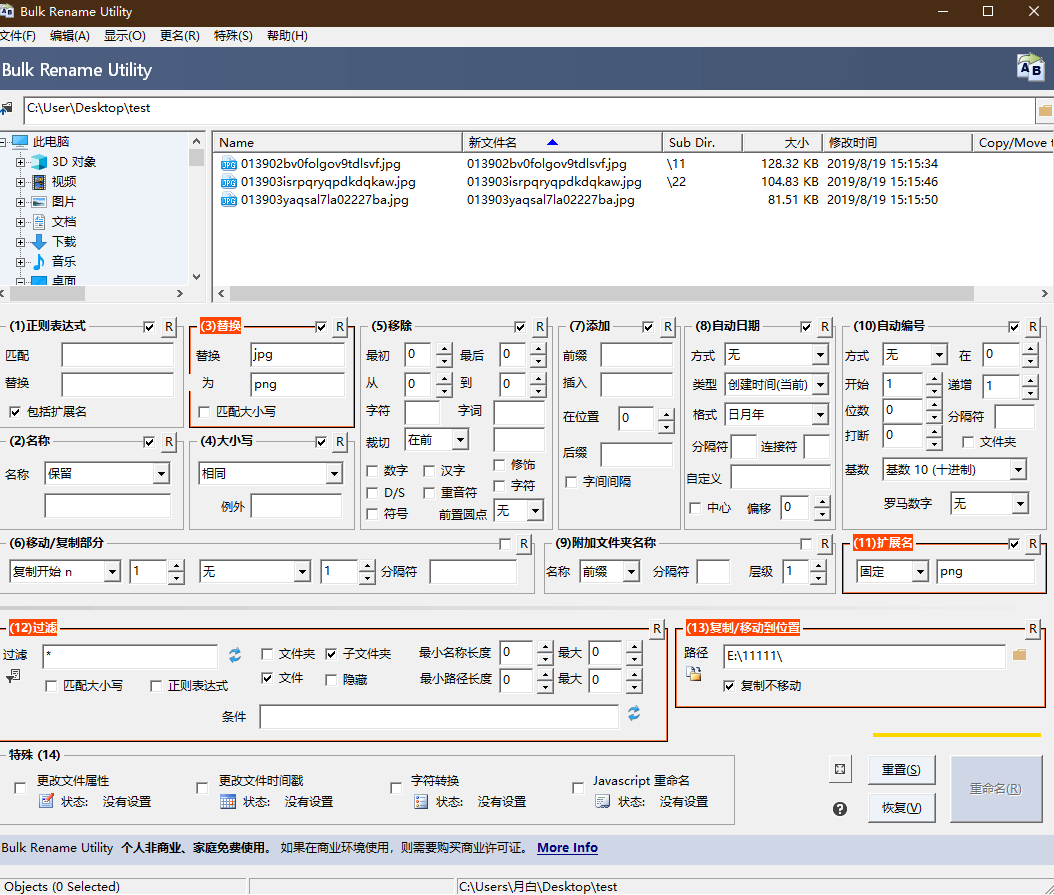Open the 基数 10 (十进制) dropdown
The image size is (1054, 895).
tap(1017, 470)
